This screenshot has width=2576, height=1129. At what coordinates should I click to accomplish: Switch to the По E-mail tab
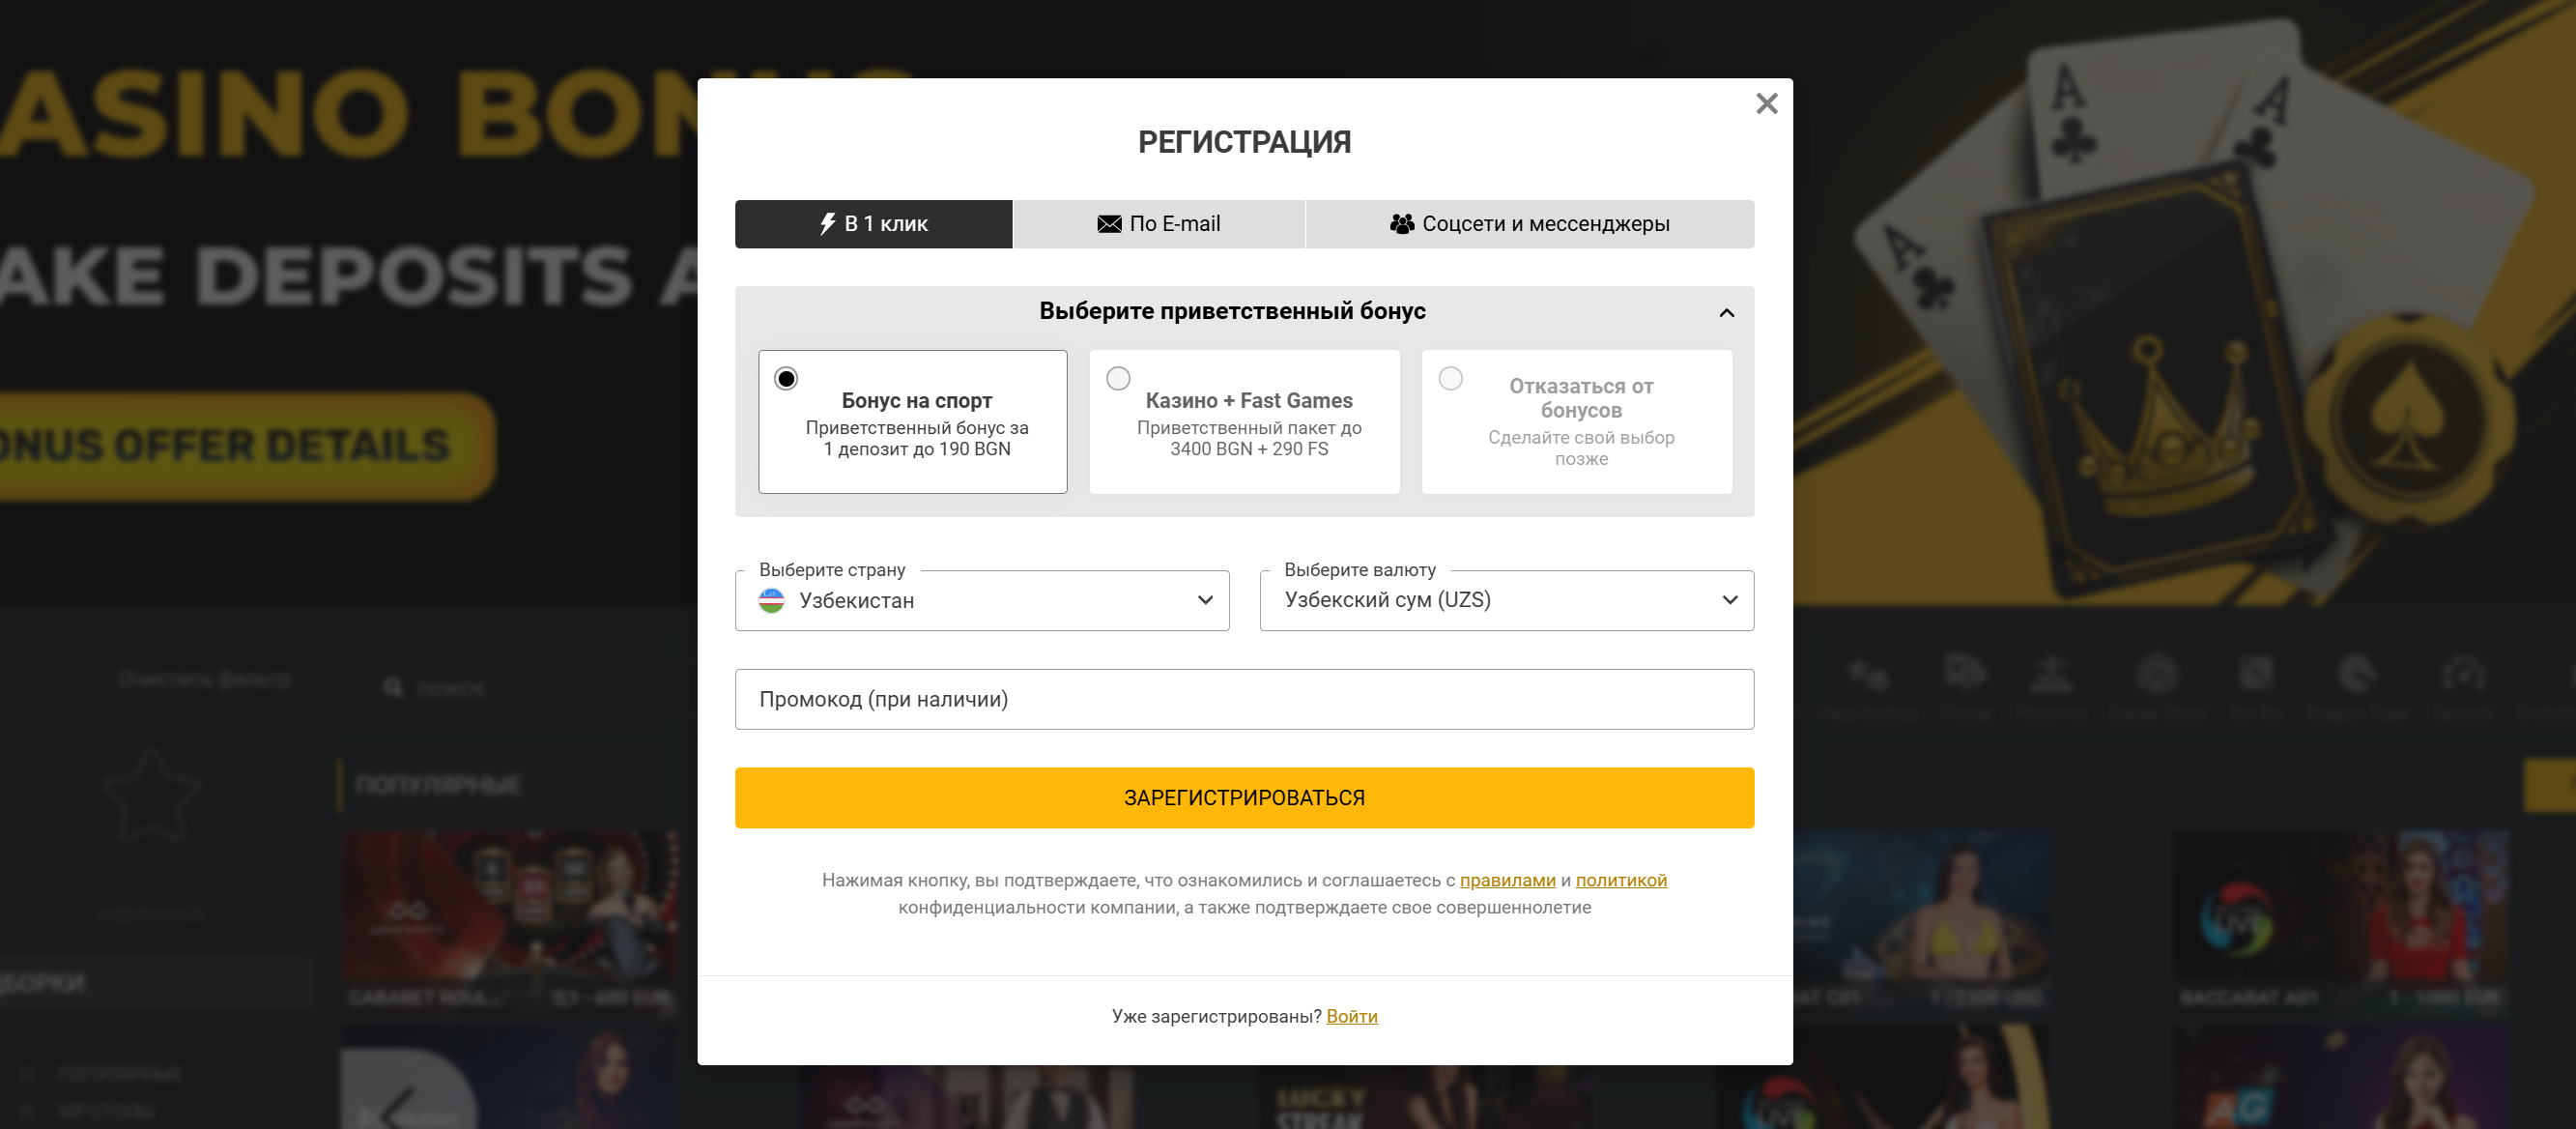click(x=1159, y=224)
